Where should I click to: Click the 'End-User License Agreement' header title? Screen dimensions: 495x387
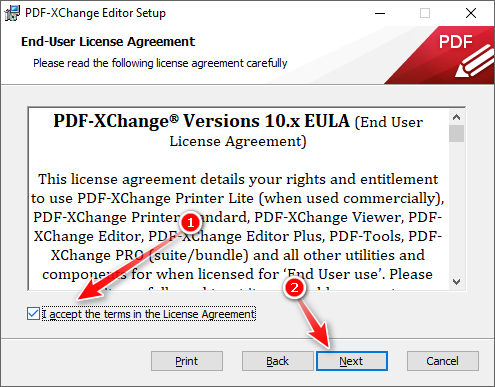click(x=108, y=42)
